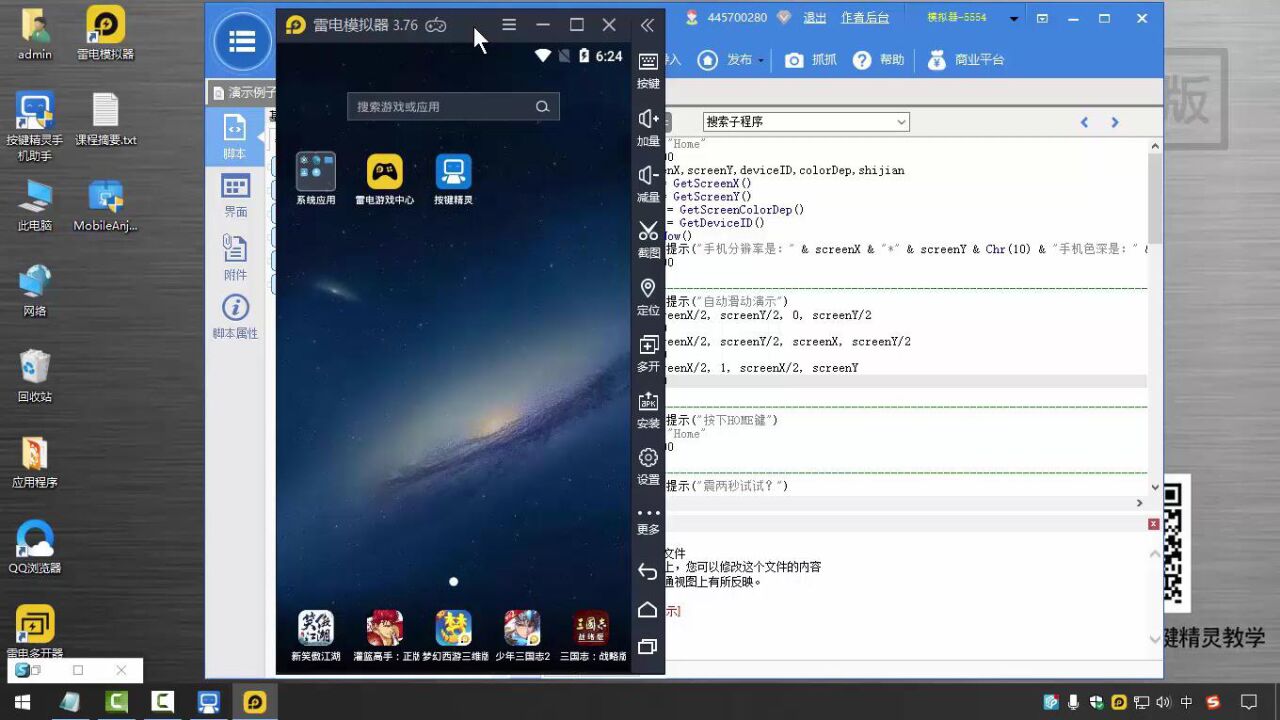Open the 按键 keyboard mapping tool in emulator sidebar
Image resolution: width=1280 pixels, height=720 pixels.
648,70
